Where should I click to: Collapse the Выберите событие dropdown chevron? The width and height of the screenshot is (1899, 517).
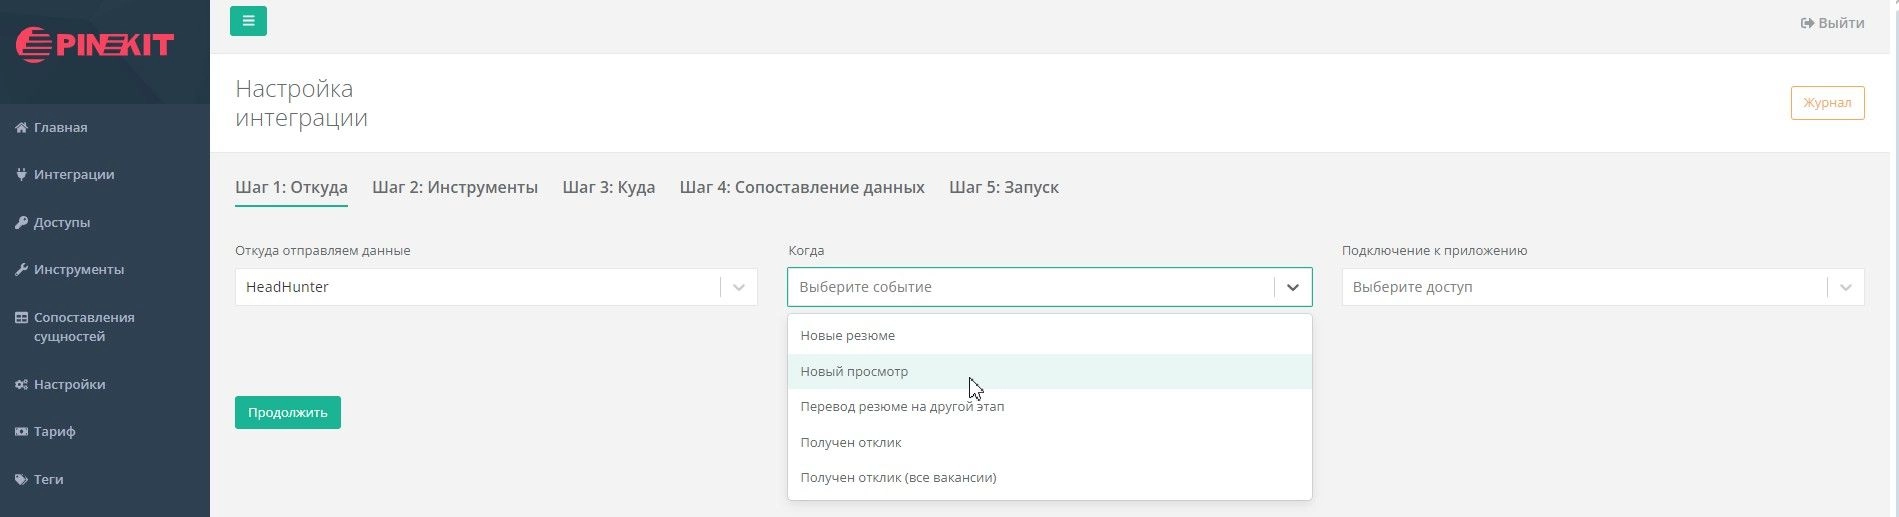pyautogui.click(x=1292, y=288)
